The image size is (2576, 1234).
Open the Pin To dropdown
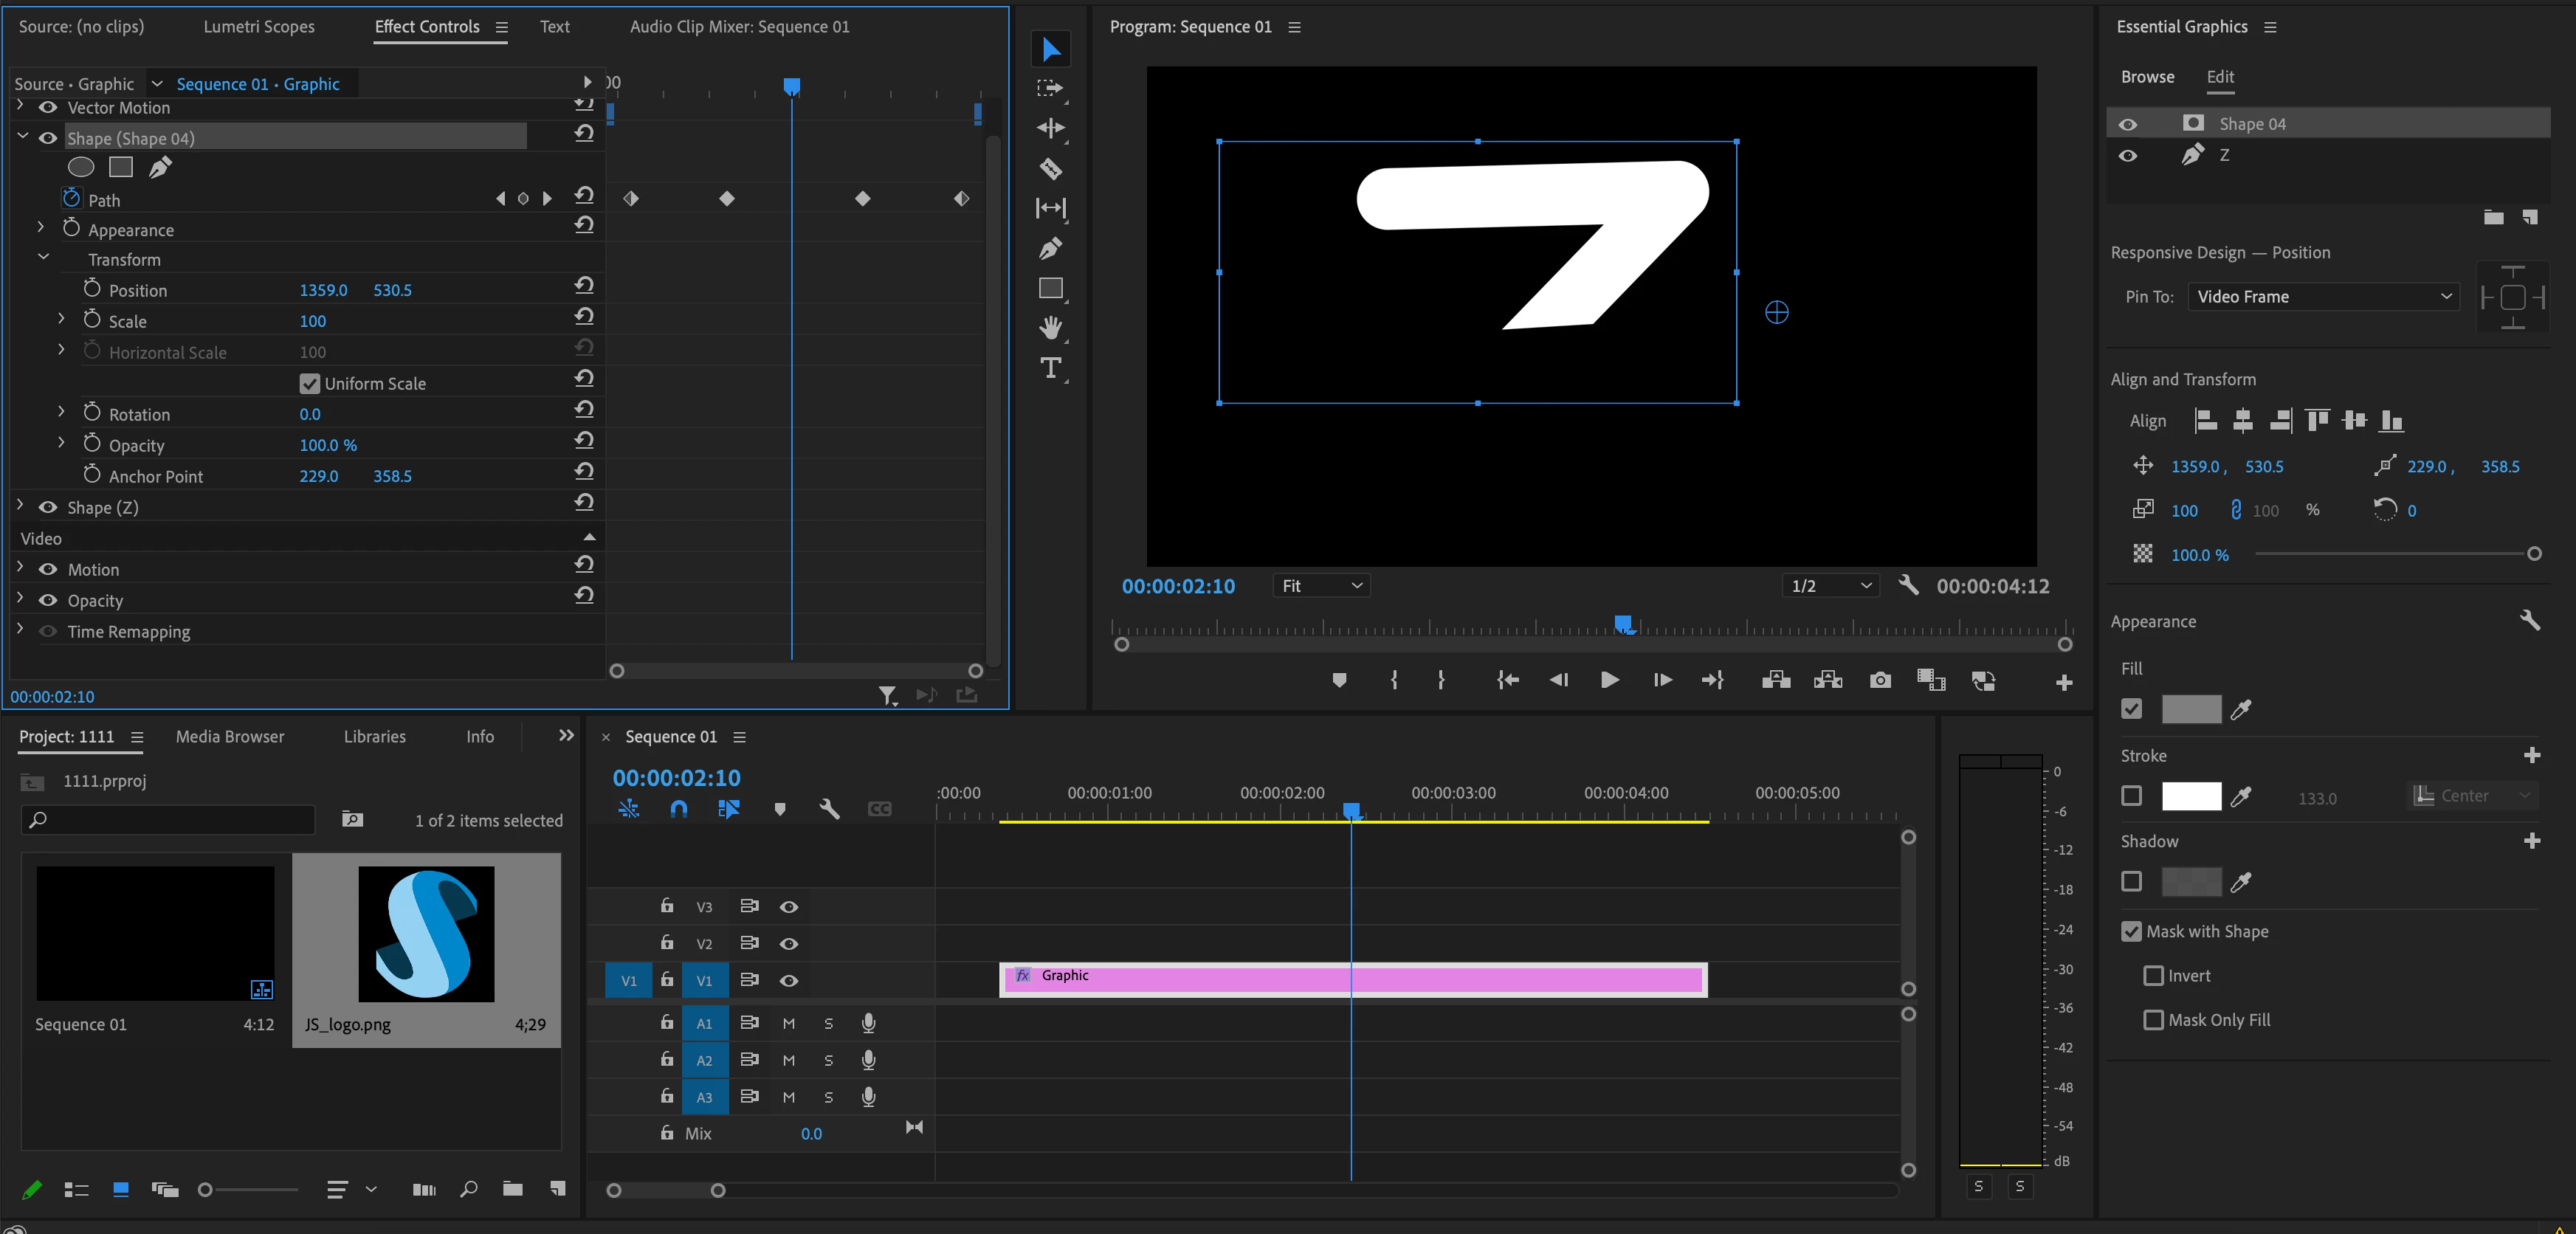(x=2323, y=296)
